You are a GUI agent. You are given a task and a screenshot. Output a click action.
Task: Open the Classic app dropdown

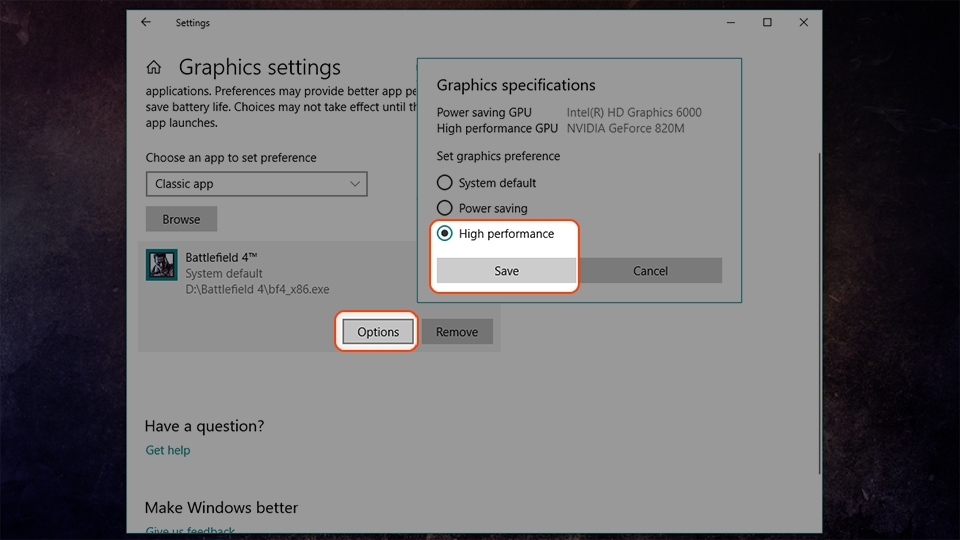(257, 184)
